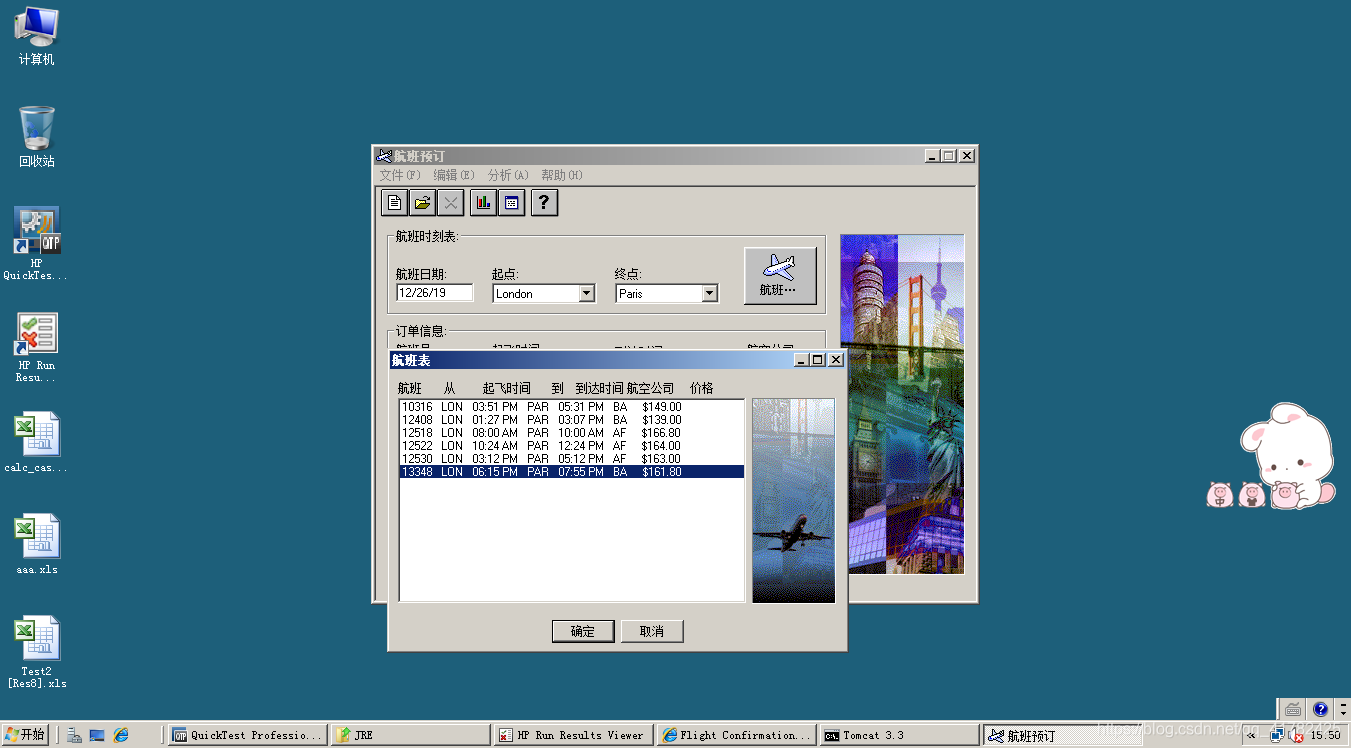Expand hidden tray icons chevron
Viewport: 1351px width, 748px height.
[1251, 735]
